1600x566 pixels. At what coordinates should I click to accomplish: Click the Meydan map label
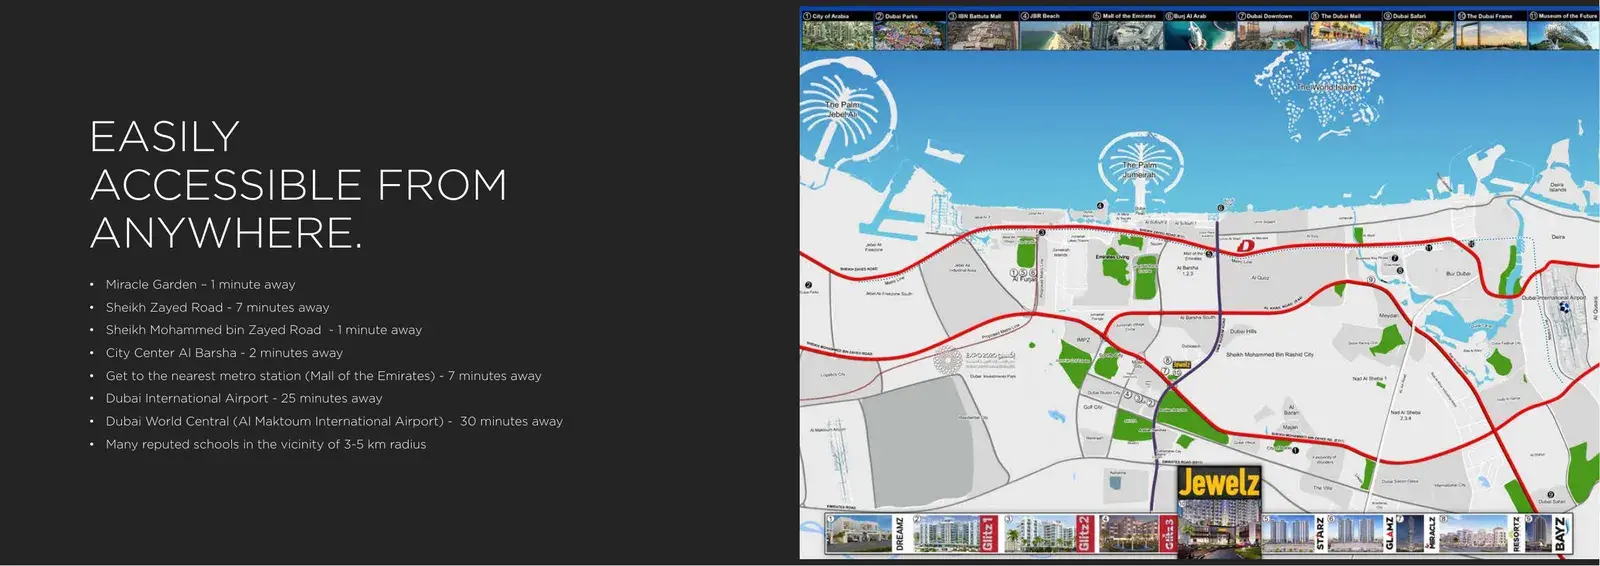coord(1388,316)
